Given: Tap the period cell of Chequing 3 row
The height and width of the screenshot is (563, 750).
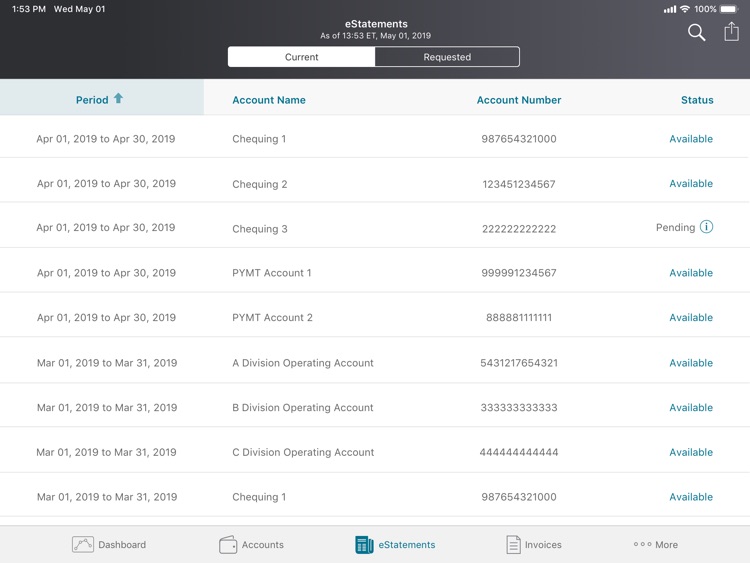Looking at the screenshot, I should tap(106, 228).
